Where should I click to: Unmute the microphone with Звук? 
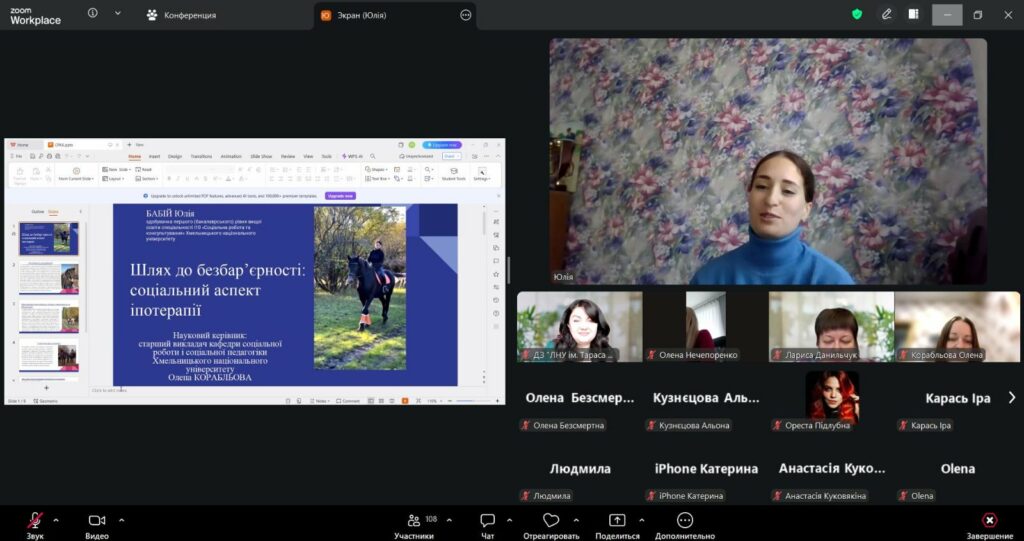[35, 526]
